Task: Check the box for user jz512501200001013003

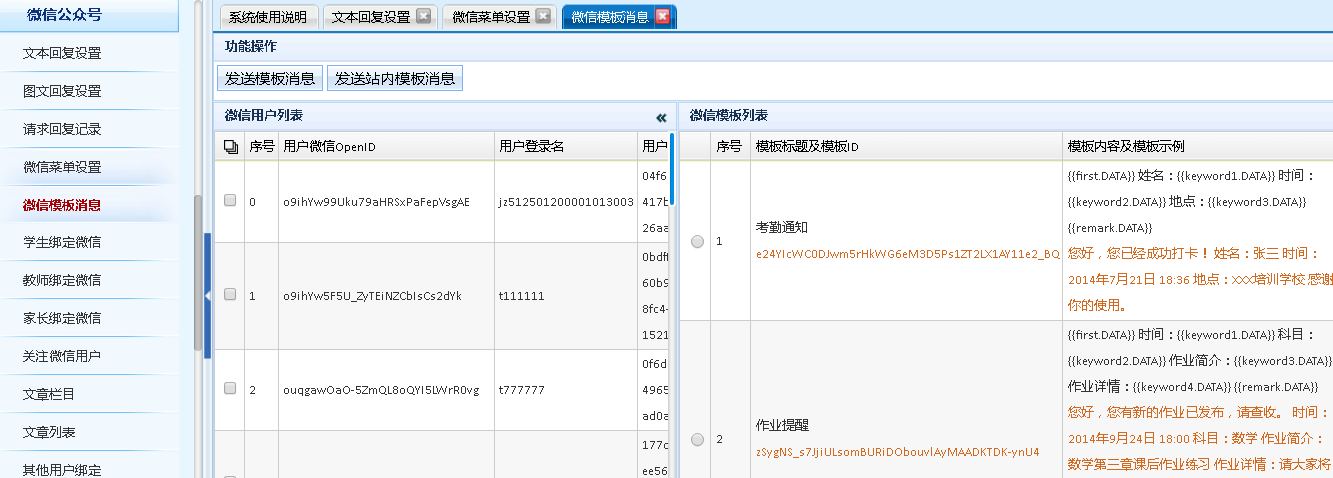Action: click(230, 201)
